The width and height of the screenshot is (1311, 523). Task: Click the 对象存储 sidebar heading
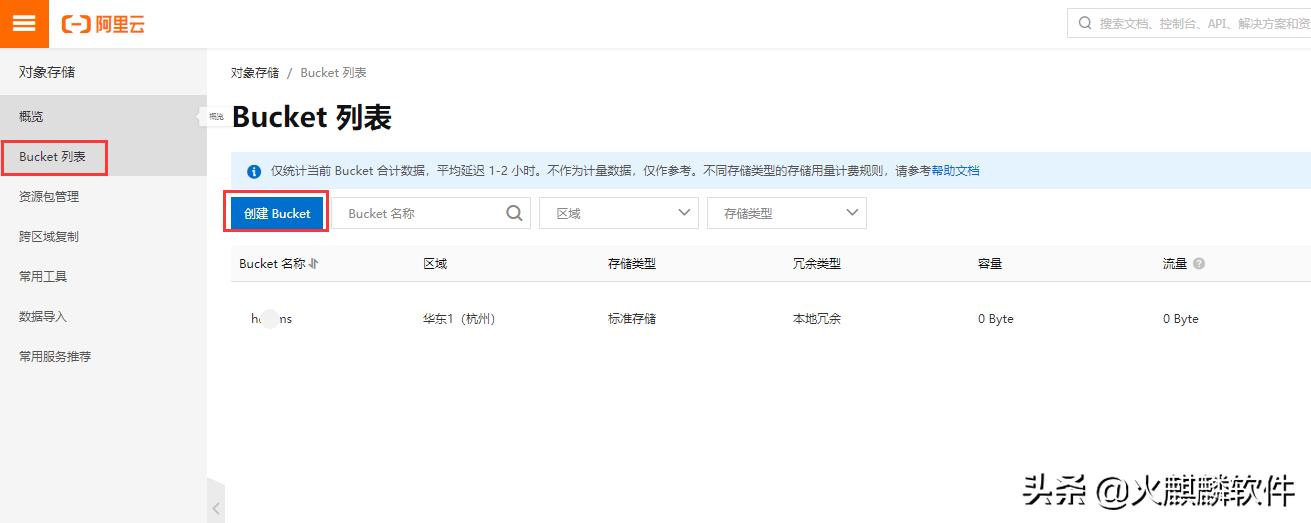tap(47, 72)
